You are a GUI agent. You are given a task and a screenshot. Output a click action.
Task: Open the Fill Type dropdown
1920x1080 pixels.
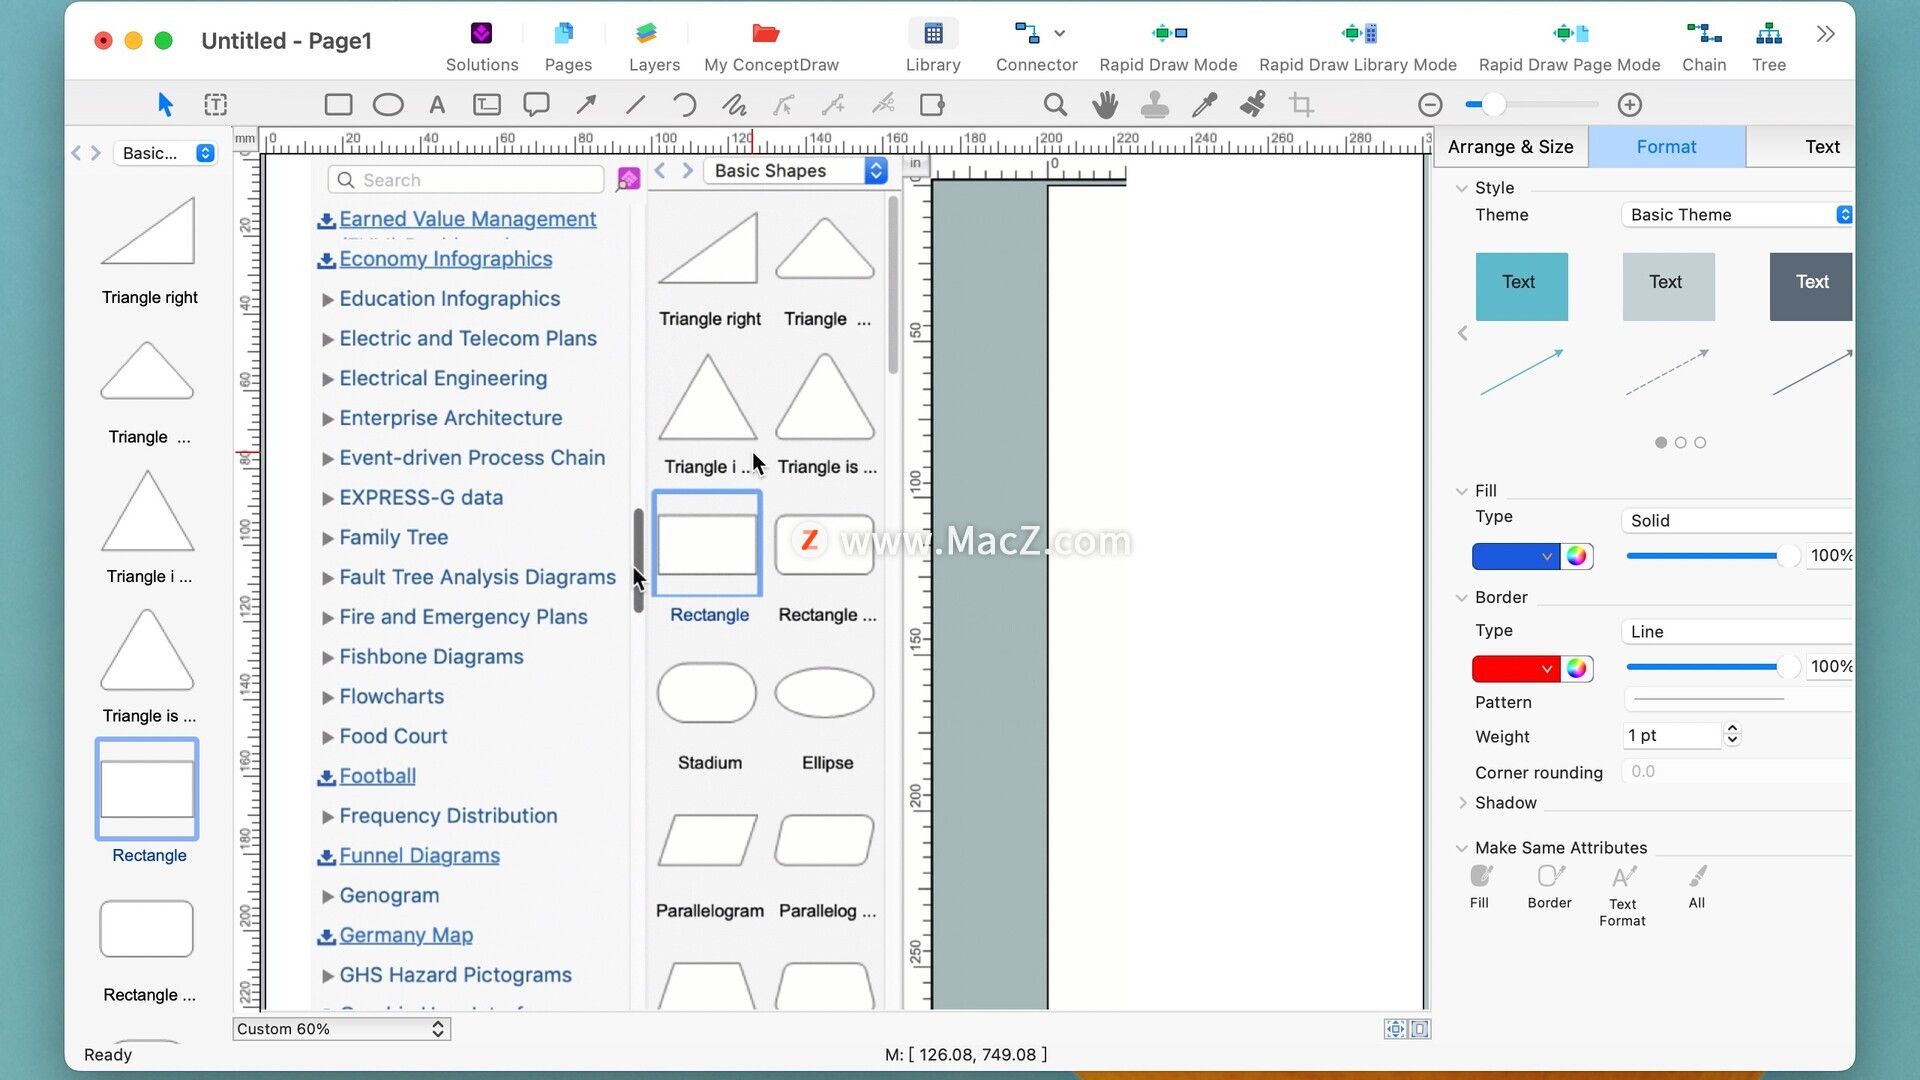[x=1738, y=520]
